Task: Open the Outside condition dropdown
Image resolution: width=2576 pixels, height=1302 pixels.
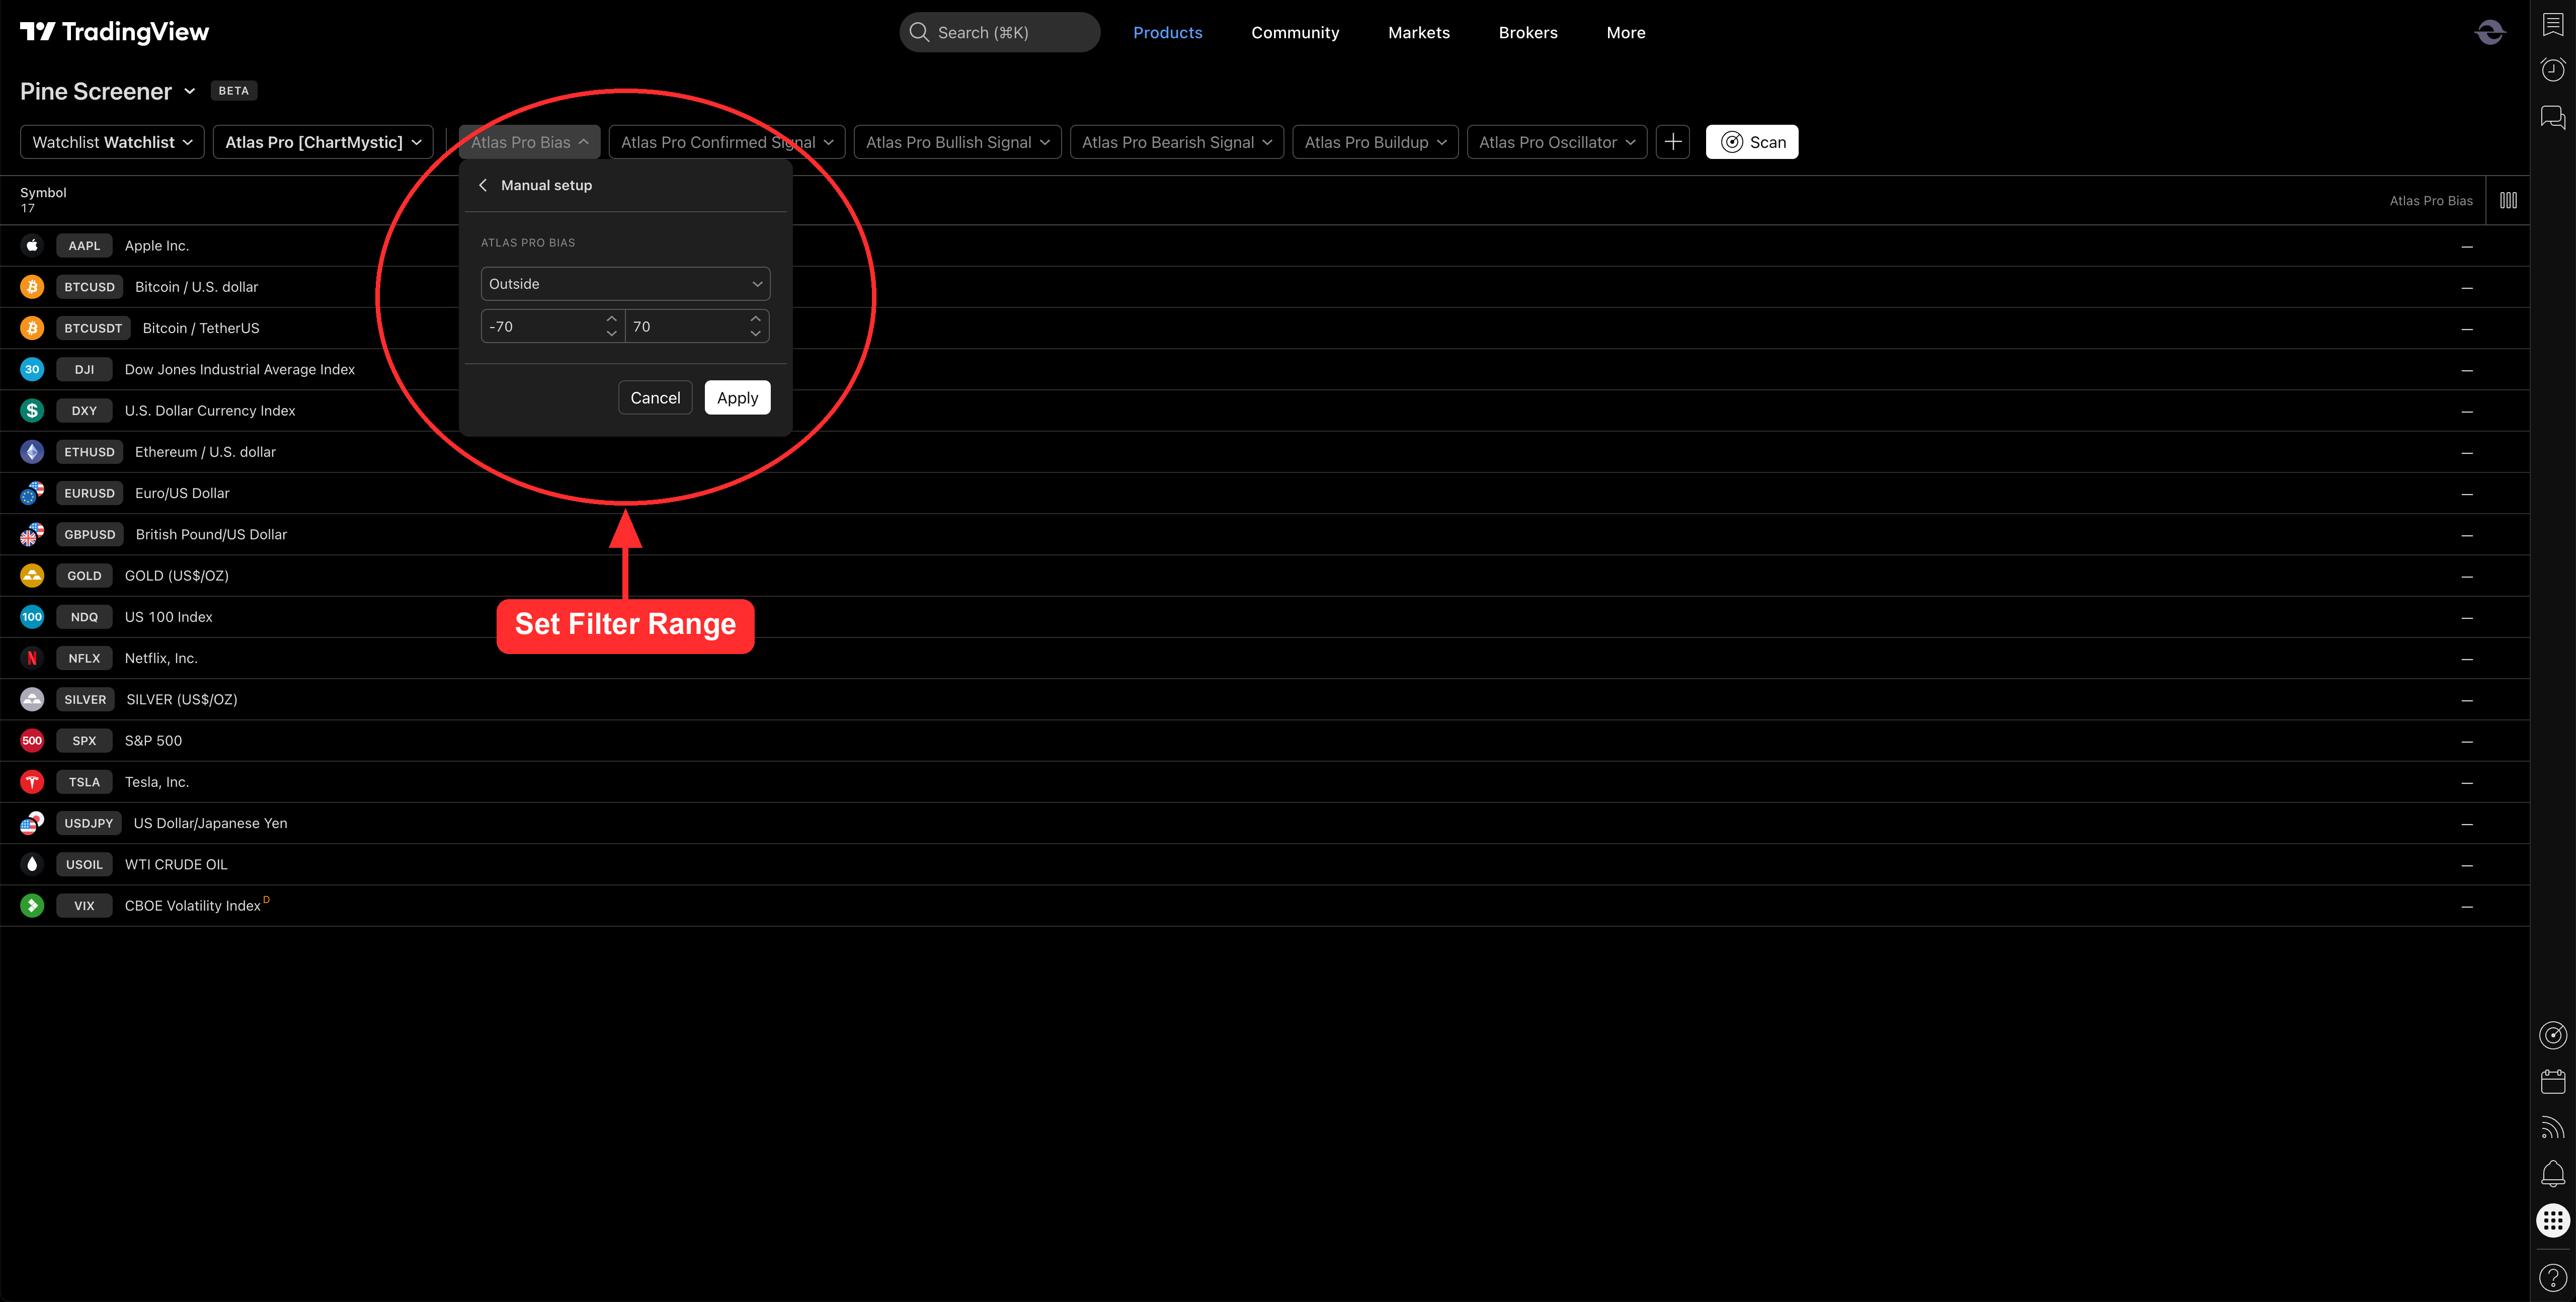Action: tap(625, 284)
